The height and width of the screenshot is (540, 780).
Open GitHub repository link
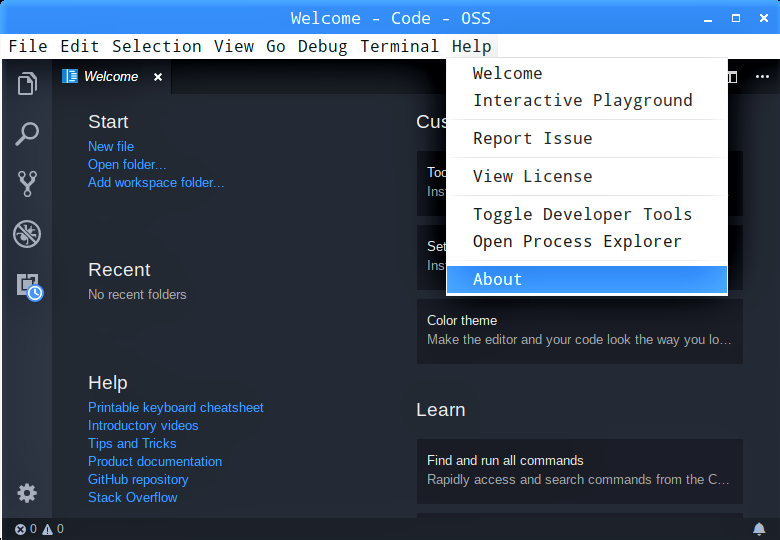[x=138, y=479]
